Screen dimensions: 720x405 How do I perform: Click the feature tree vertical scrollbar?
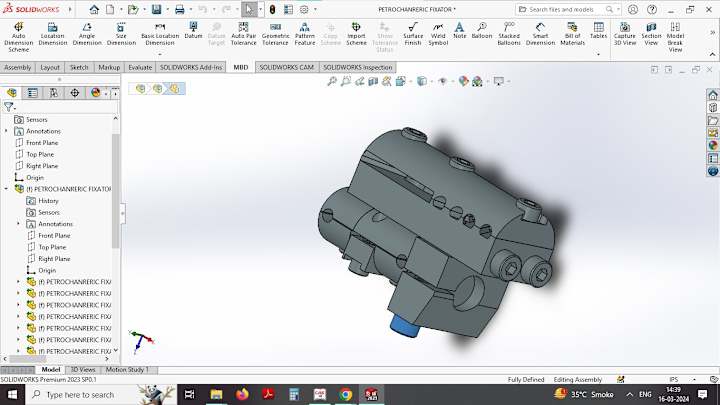tap(116, 191)
